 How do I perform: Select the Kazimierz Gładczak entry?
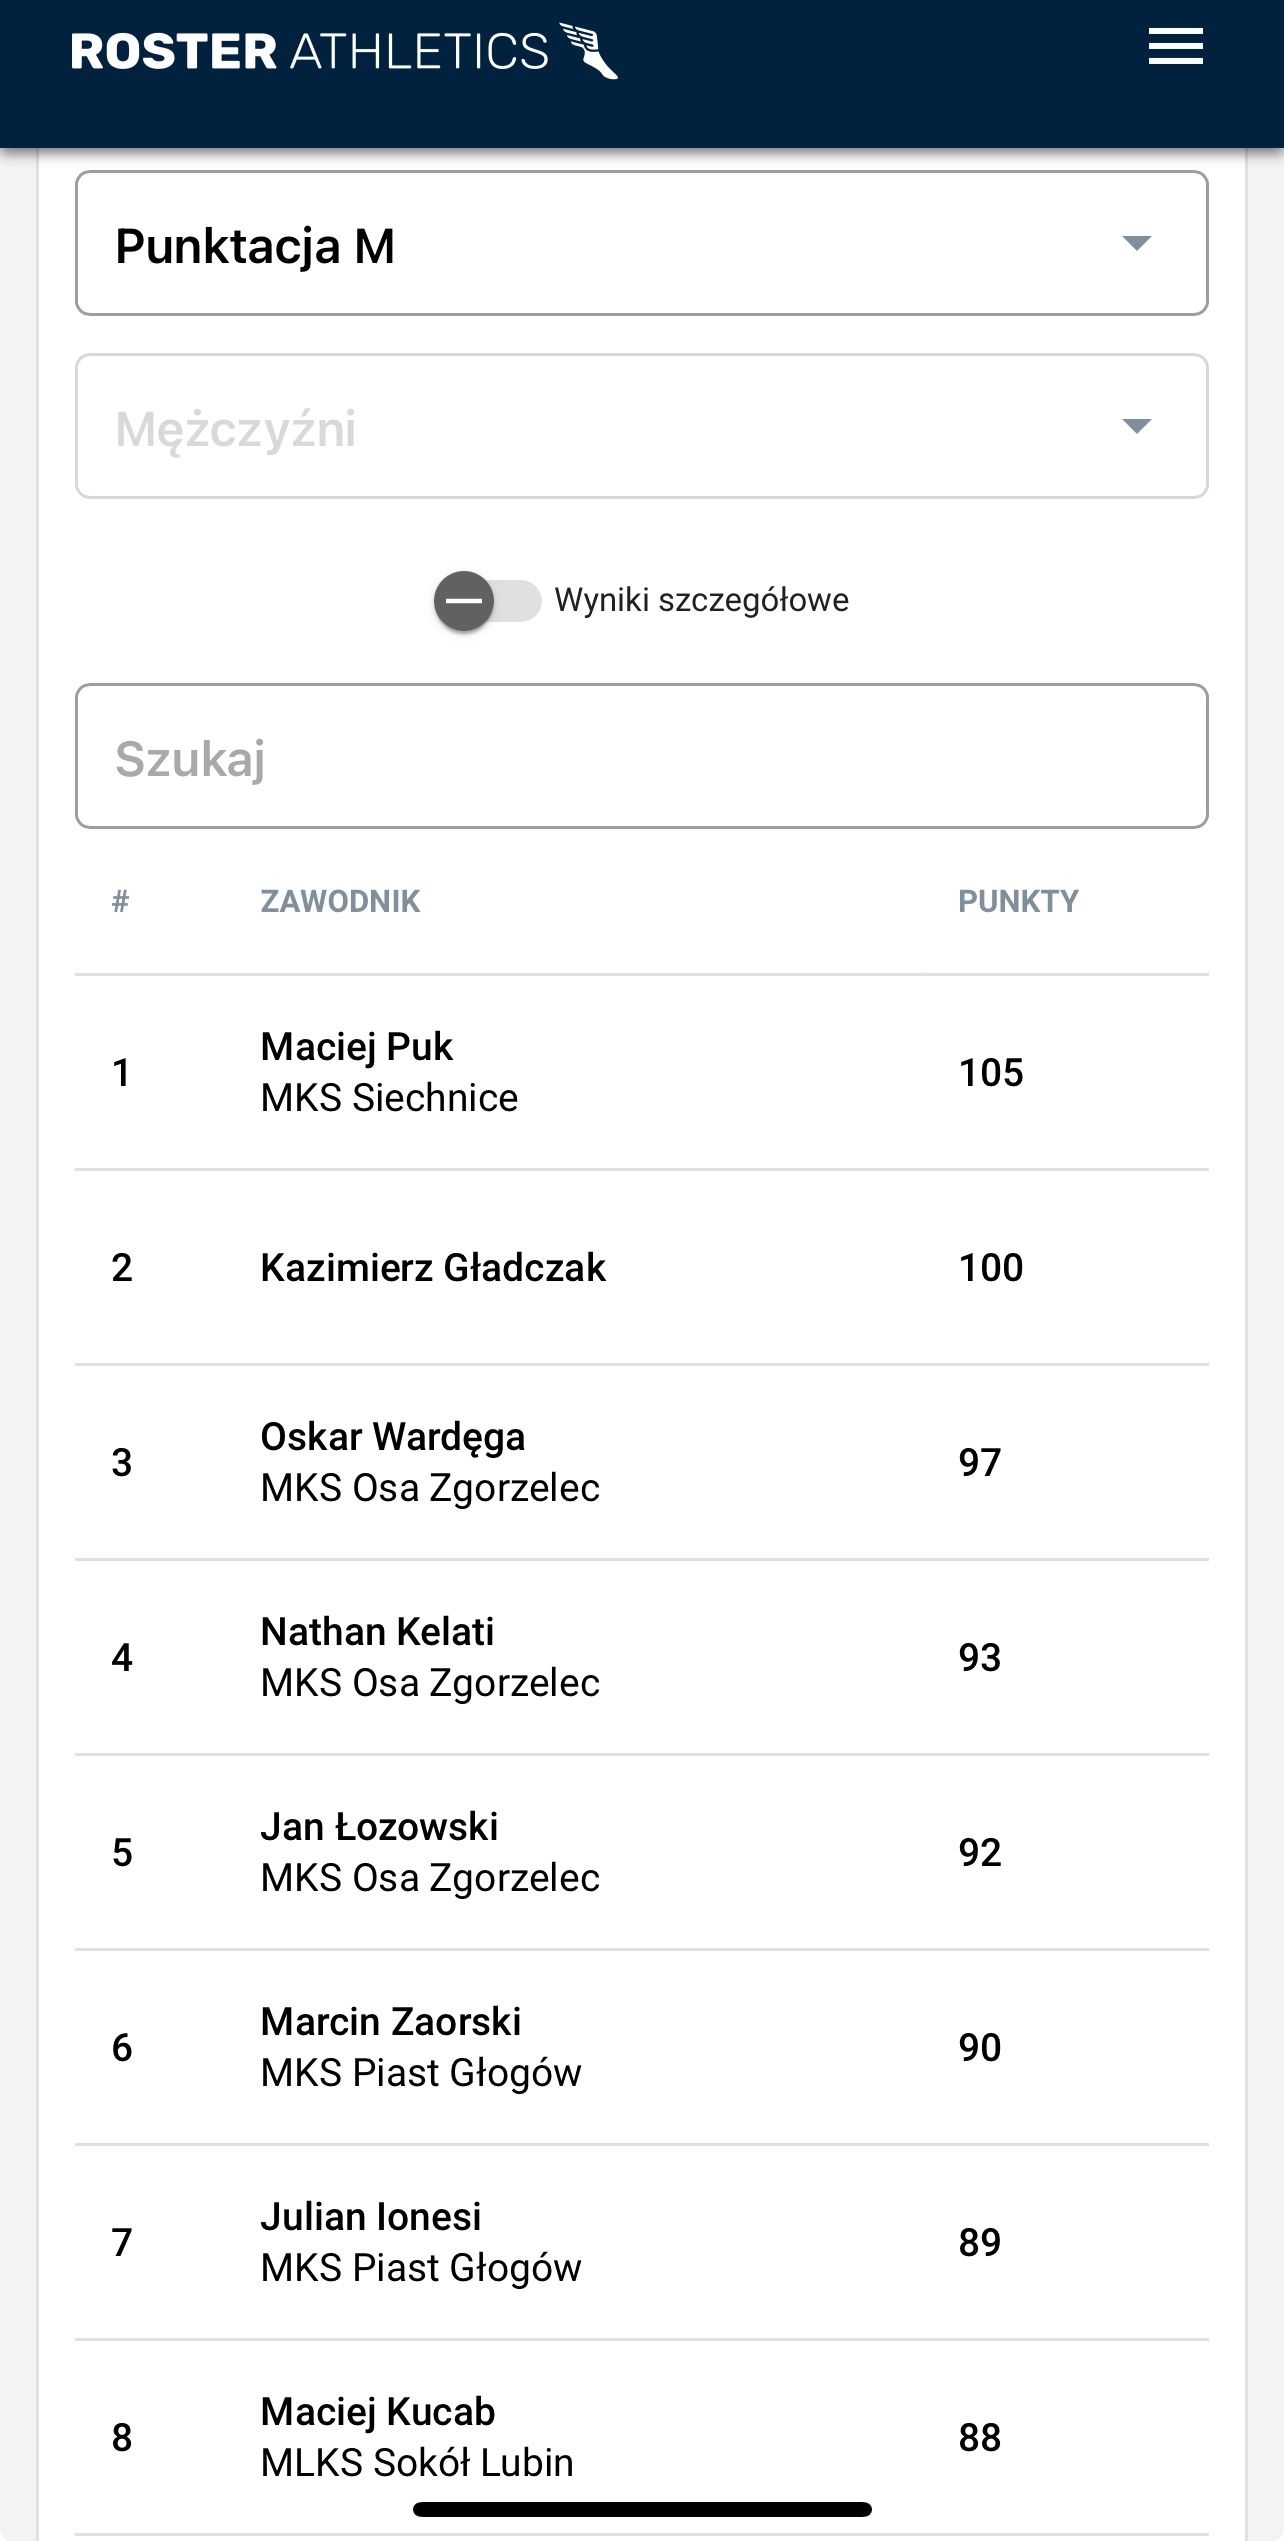(x=433, y=1268)
